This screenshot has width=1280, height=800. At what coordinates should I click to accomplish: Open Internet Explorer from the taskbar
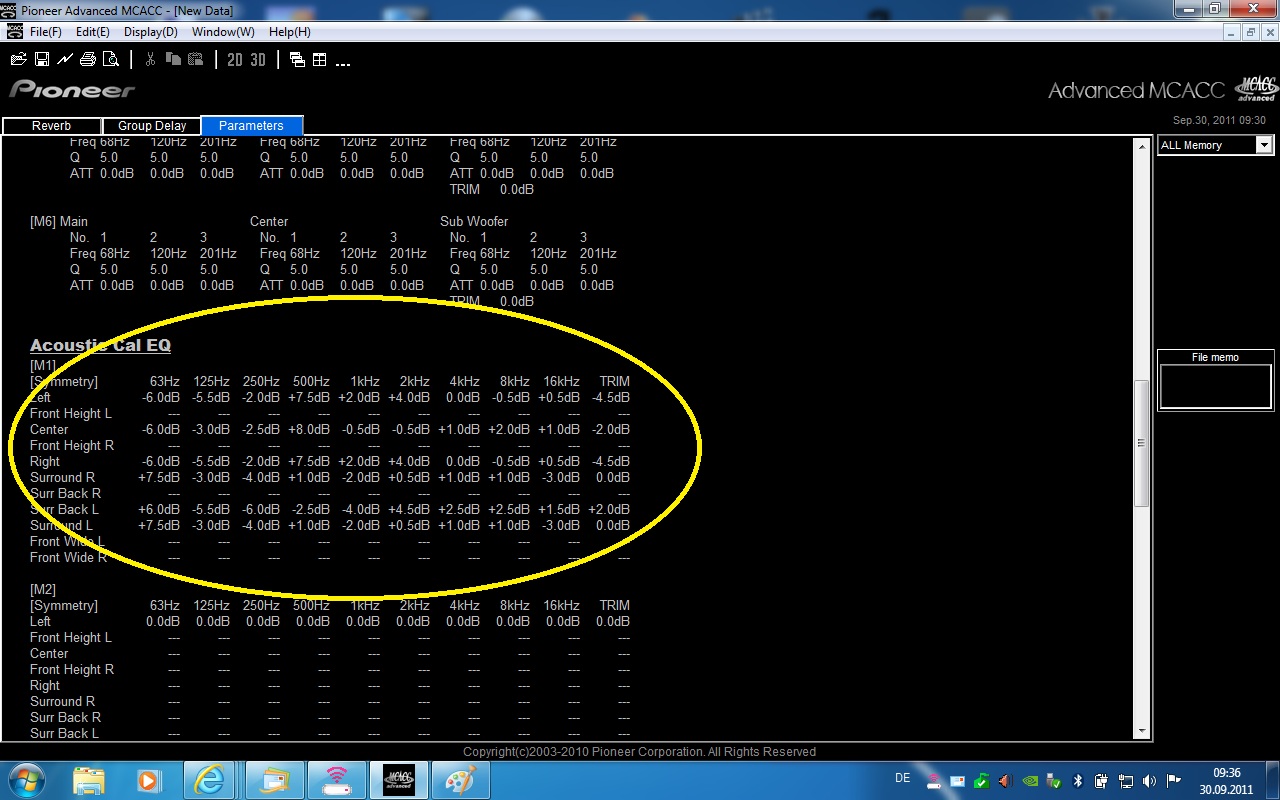tap(211, 780)
